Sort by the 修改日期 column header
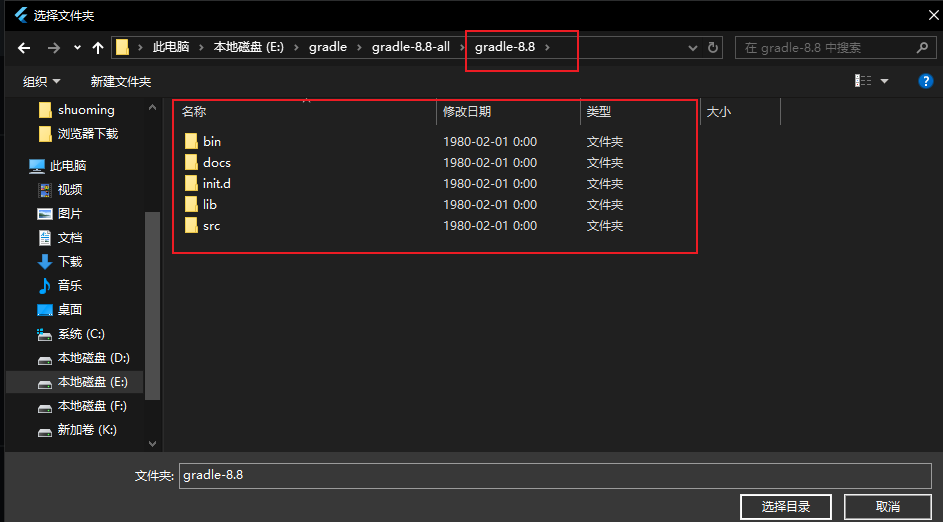This screenshot has width=943, height=522. coord(467,112)
